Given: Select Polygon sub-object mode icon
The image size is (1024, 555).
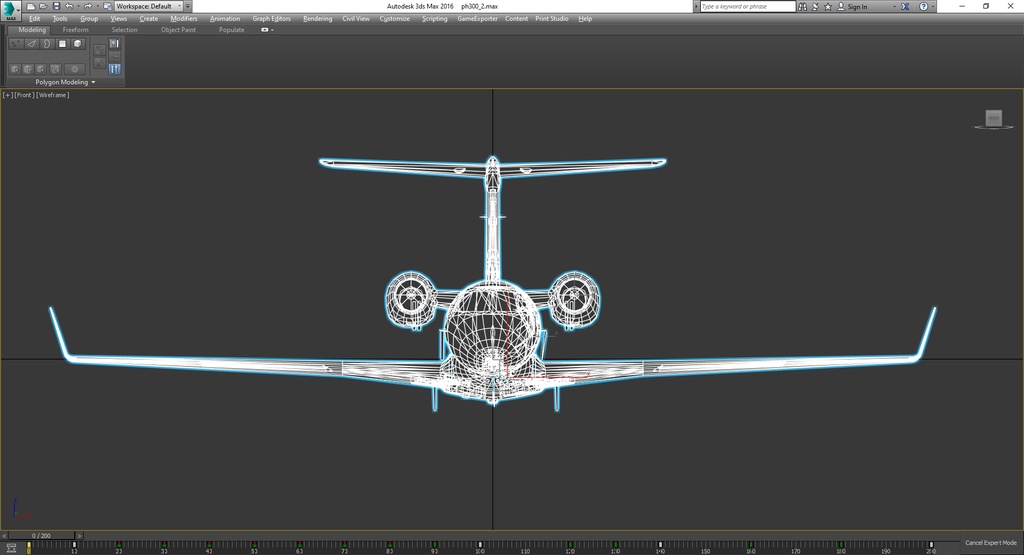Looking at the screenshot, I should pos(62,44).
